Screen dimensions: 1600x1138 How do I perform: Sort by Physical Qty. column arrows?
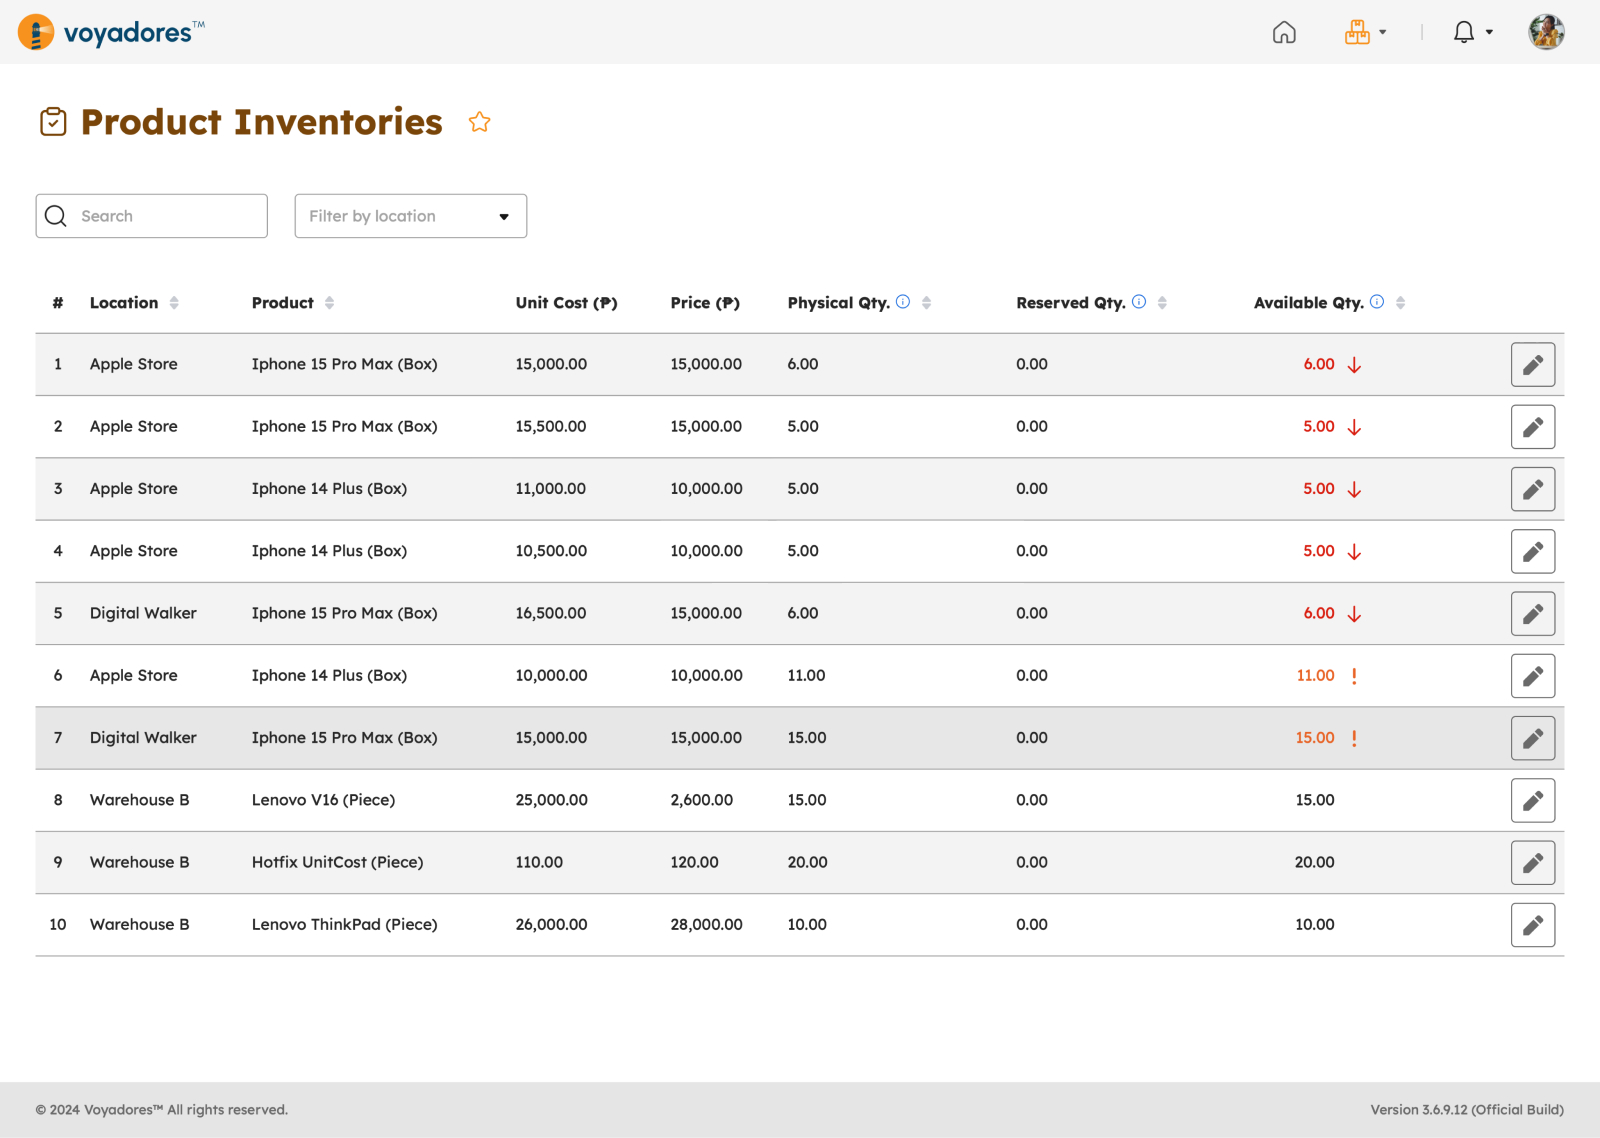click(x=927, y=303)
